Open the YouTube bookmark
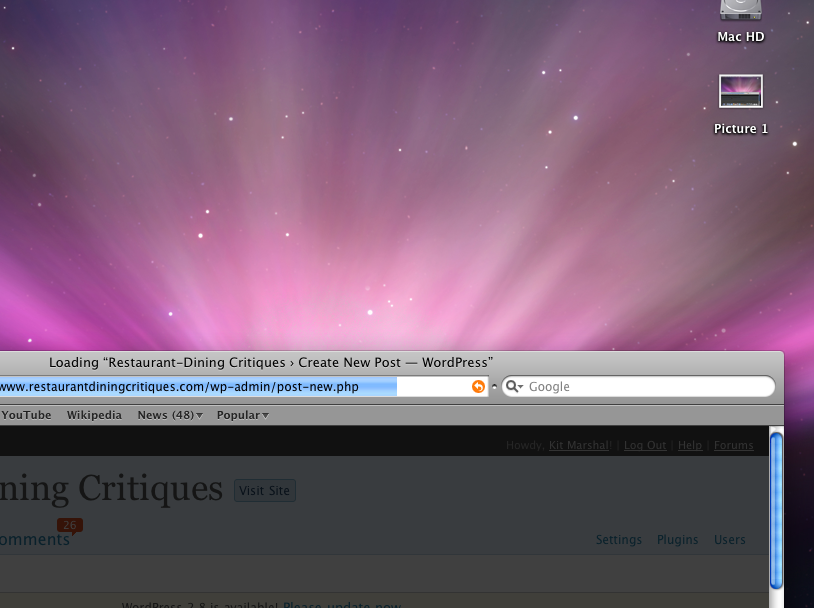 (26, 415)
